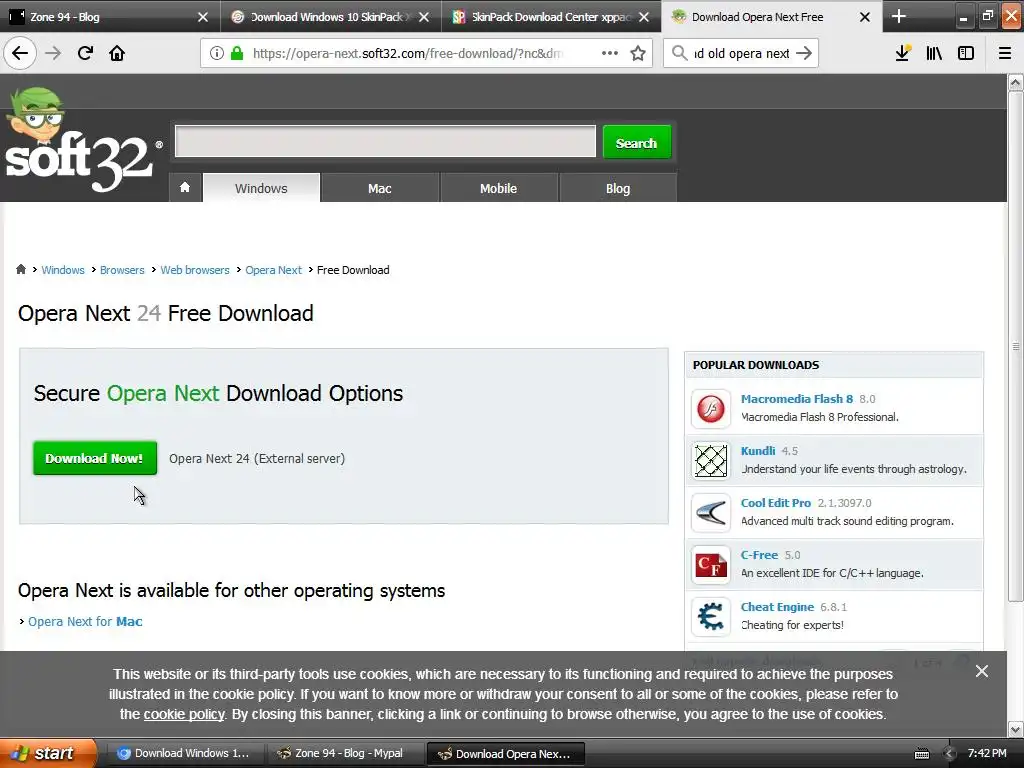Click the breadcrumb home icon

[21, 270]
